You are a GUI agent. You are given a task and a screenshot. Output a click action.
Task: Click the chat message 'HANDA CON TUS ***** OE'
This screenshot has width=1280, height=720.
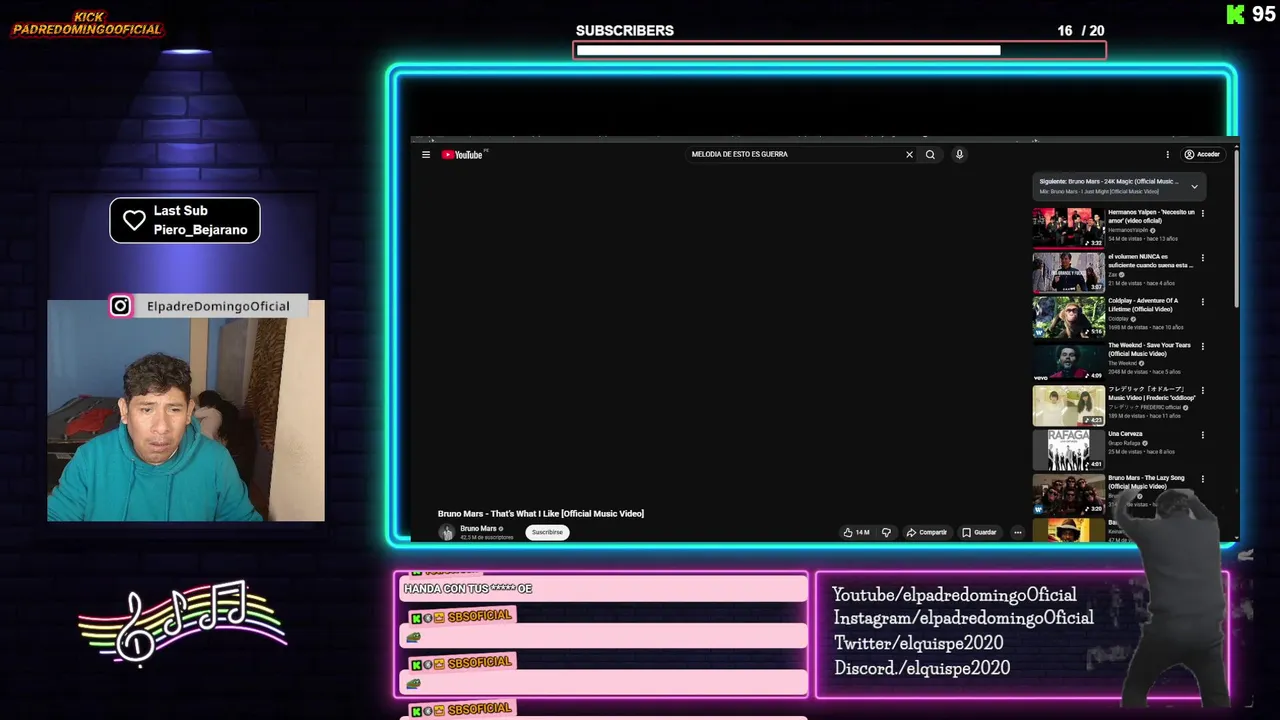click(468, 588)
